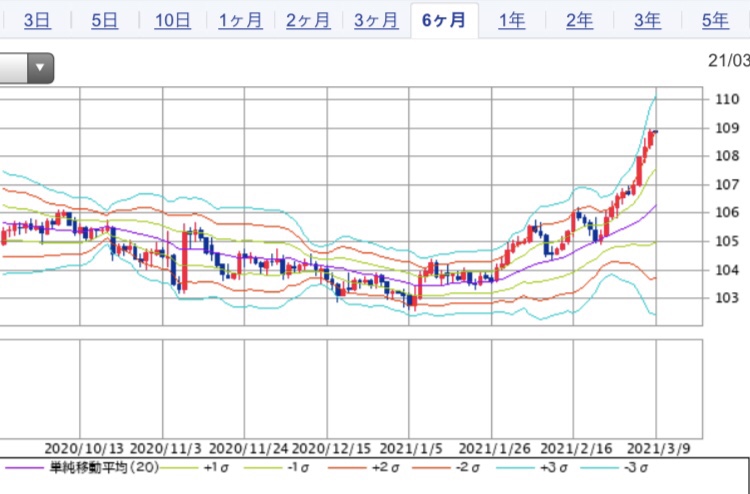Click the 105 price axis label
This screenshot has height=494, width=750.
pos(728,241)
